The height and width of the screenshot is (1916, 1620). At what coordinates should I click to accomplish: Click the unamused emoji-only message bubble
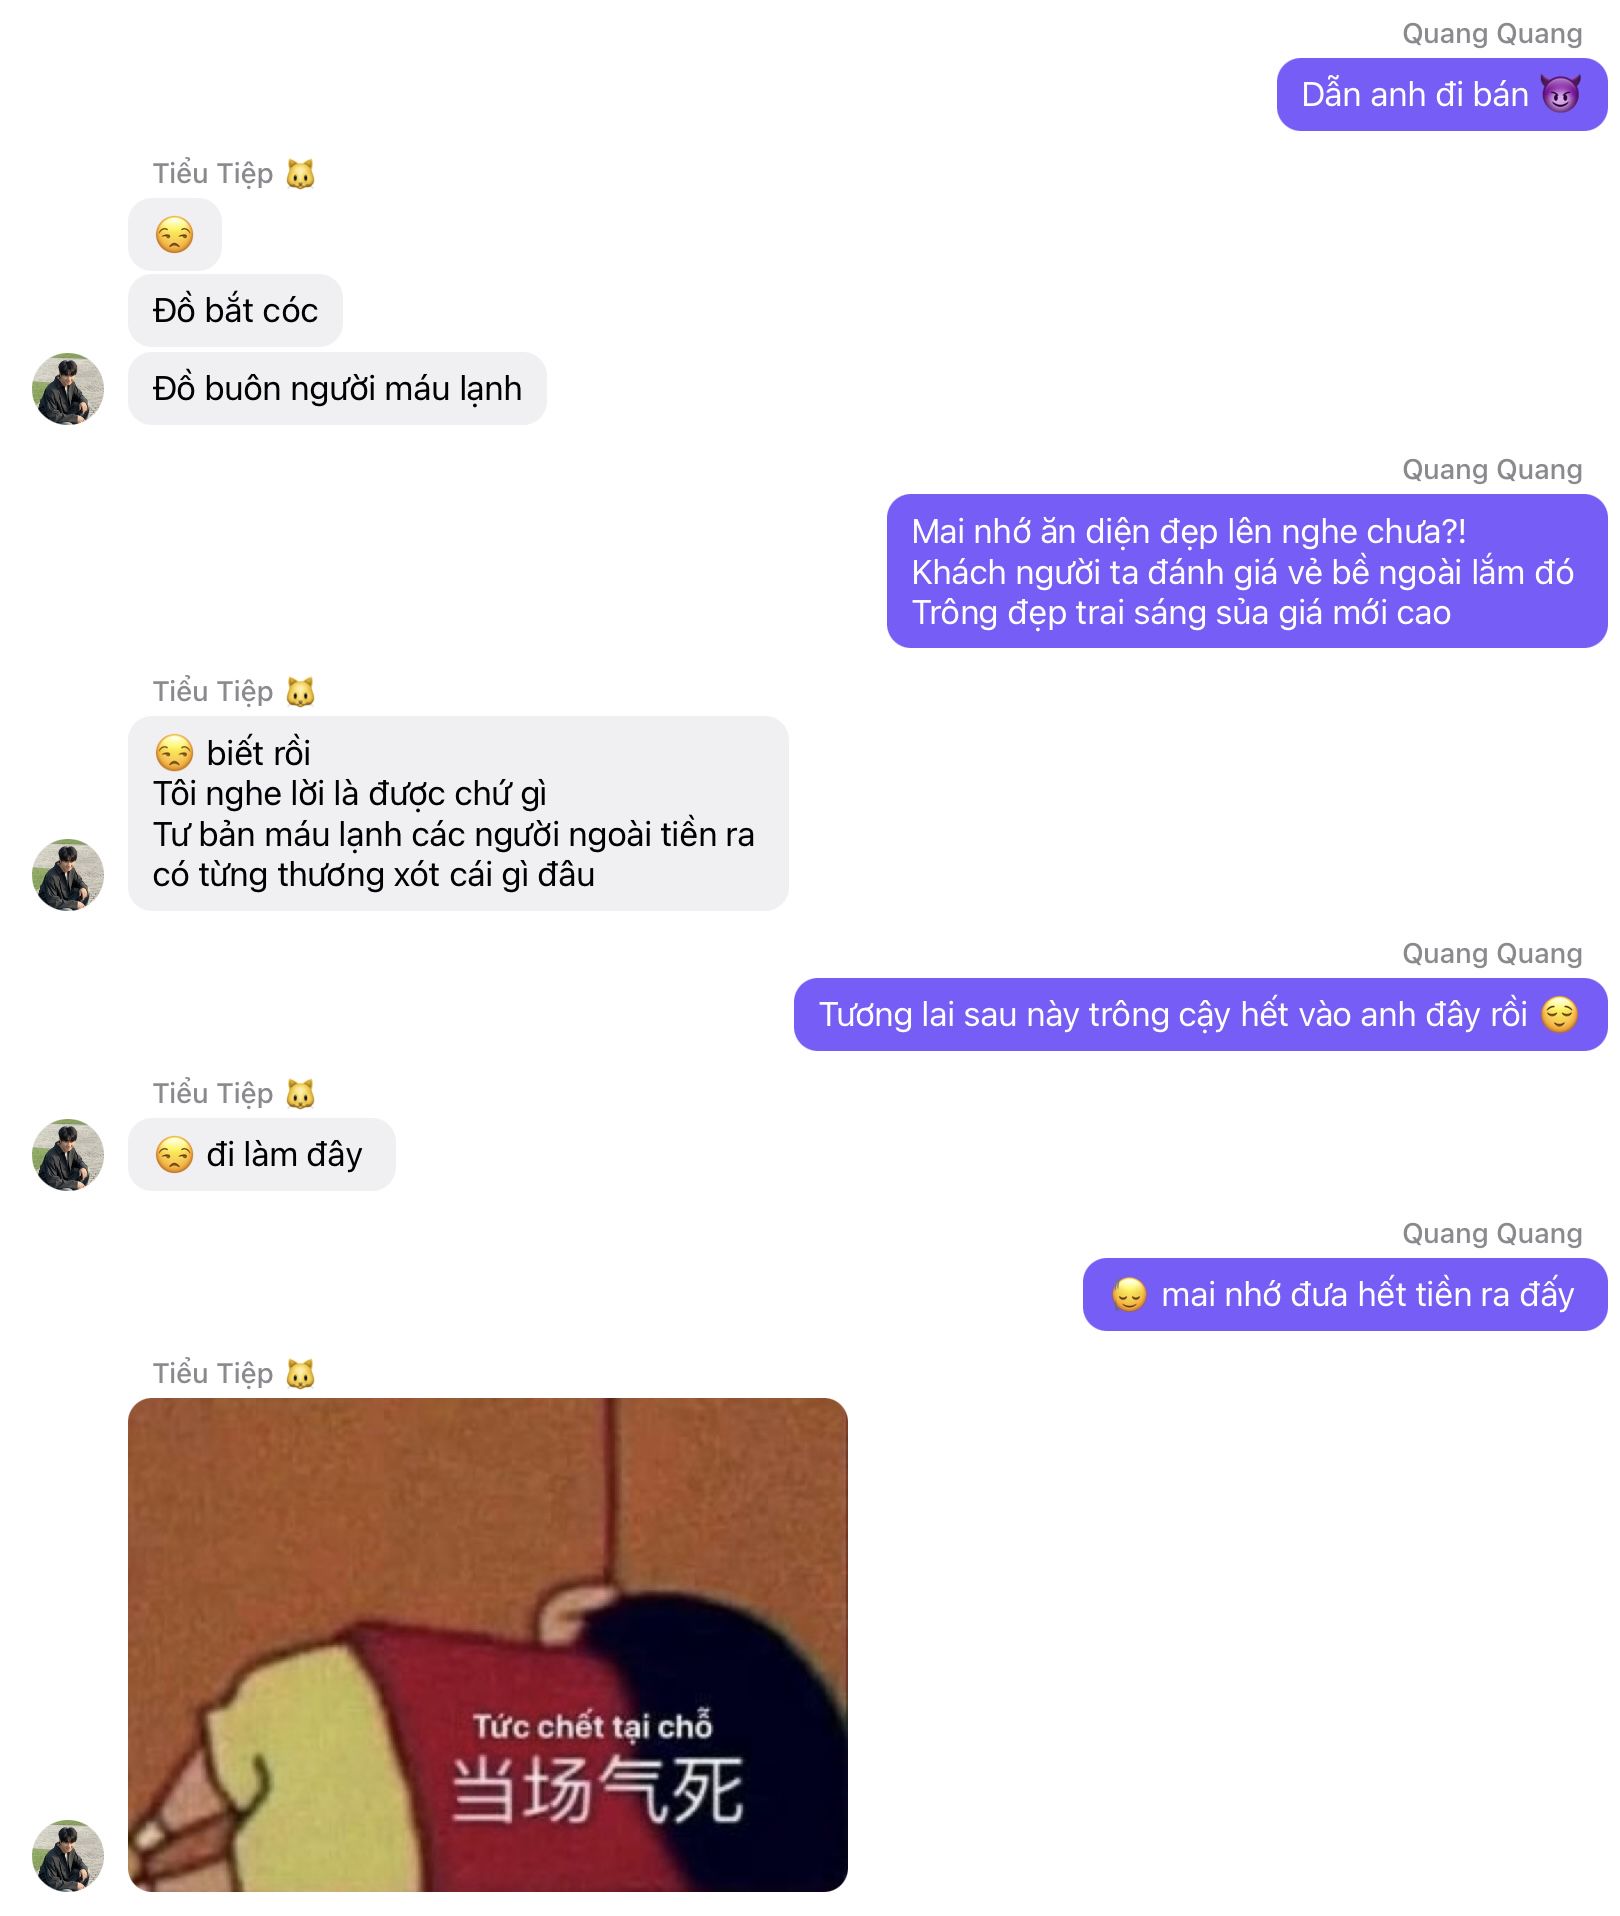click(175, 234)
